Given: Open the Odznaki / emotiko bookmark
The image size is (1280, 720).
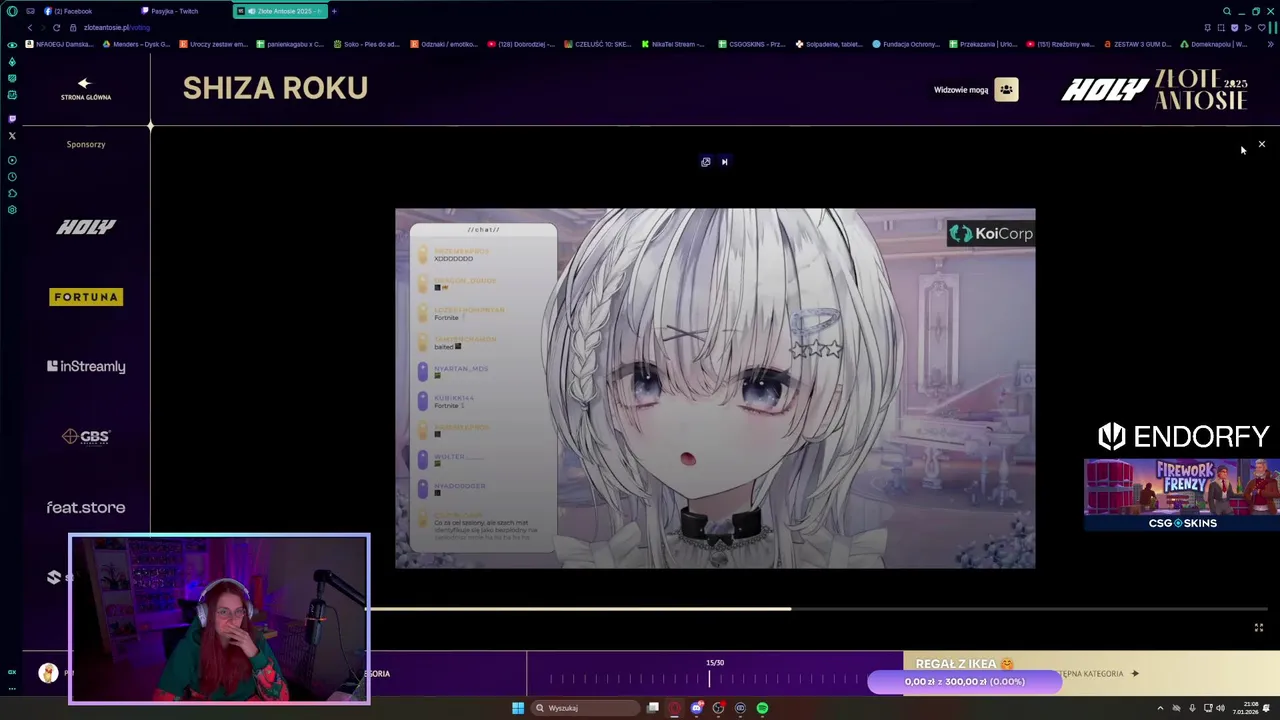Looking at the screenshot, I should [x=444, y=44].
